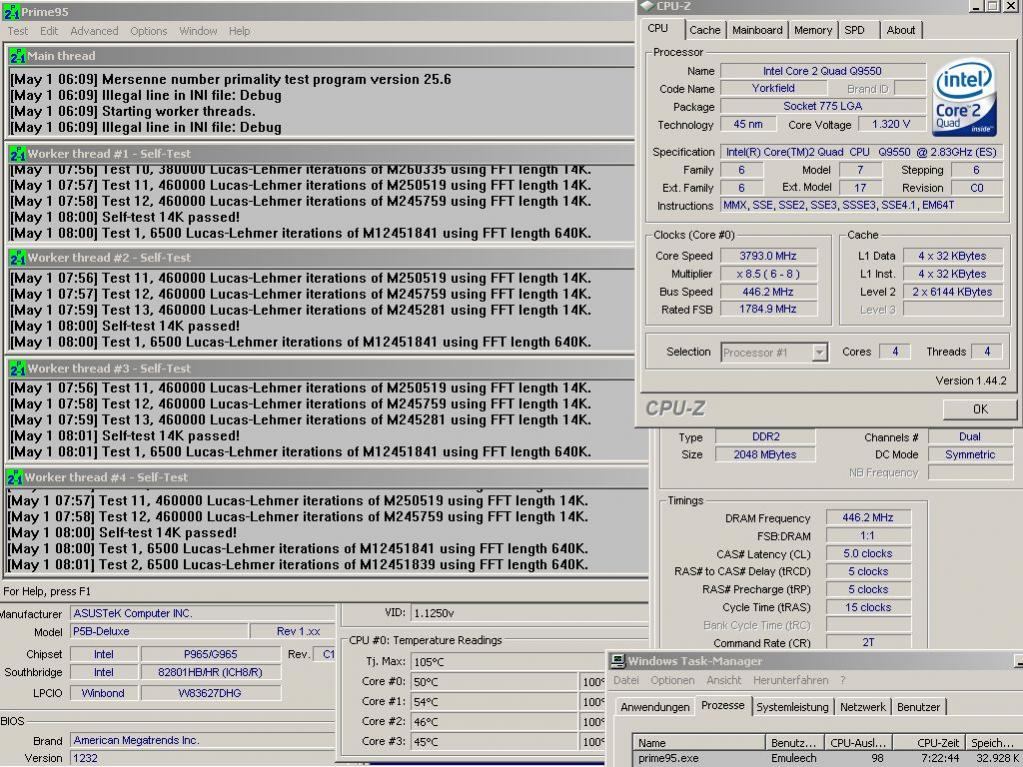Sort by the Benutz... column header
The width and height of the screenshot is (1023, 767).
[794, 743]
